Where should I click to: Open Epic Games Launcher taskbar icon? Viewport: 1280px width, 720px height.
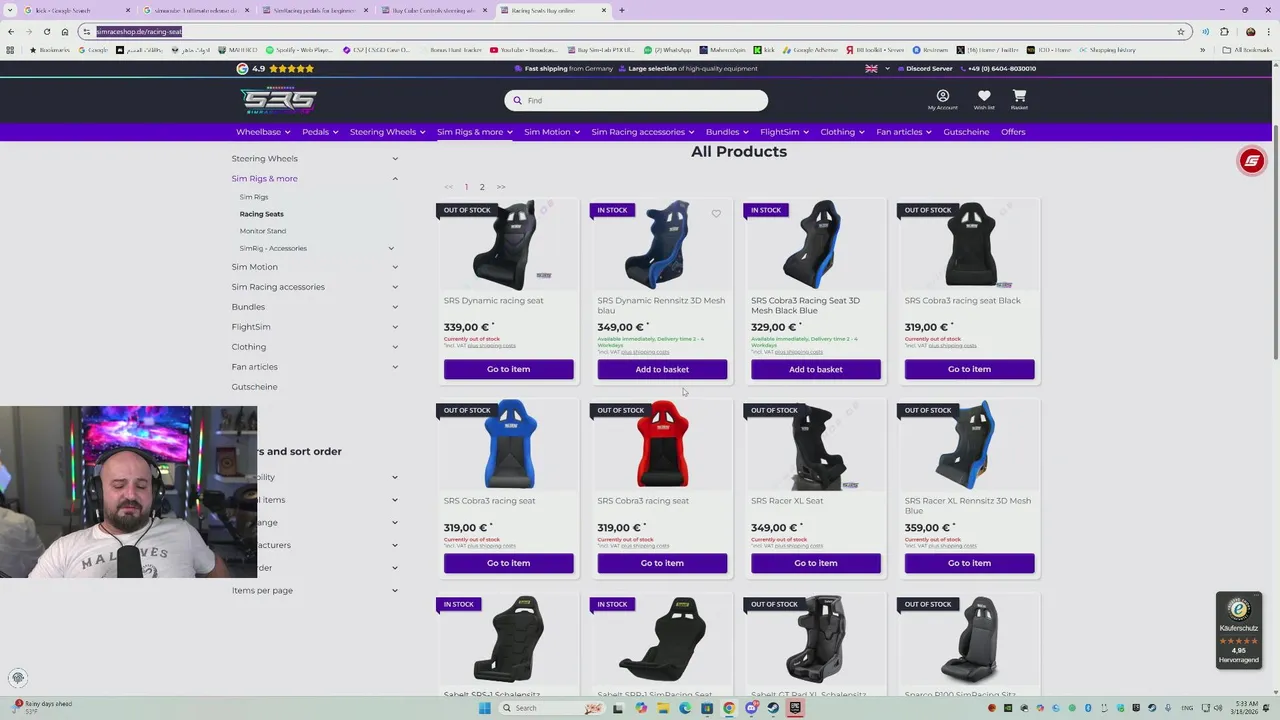795,708
